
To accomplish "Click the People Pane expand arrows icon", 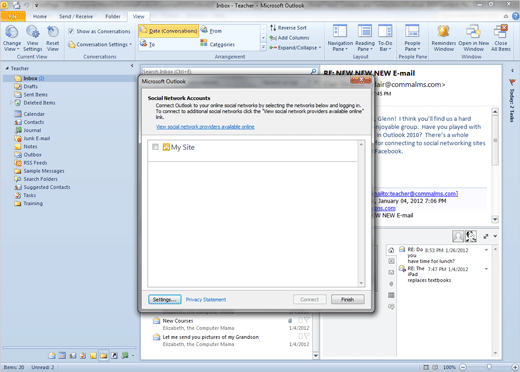I will point(486,236).
